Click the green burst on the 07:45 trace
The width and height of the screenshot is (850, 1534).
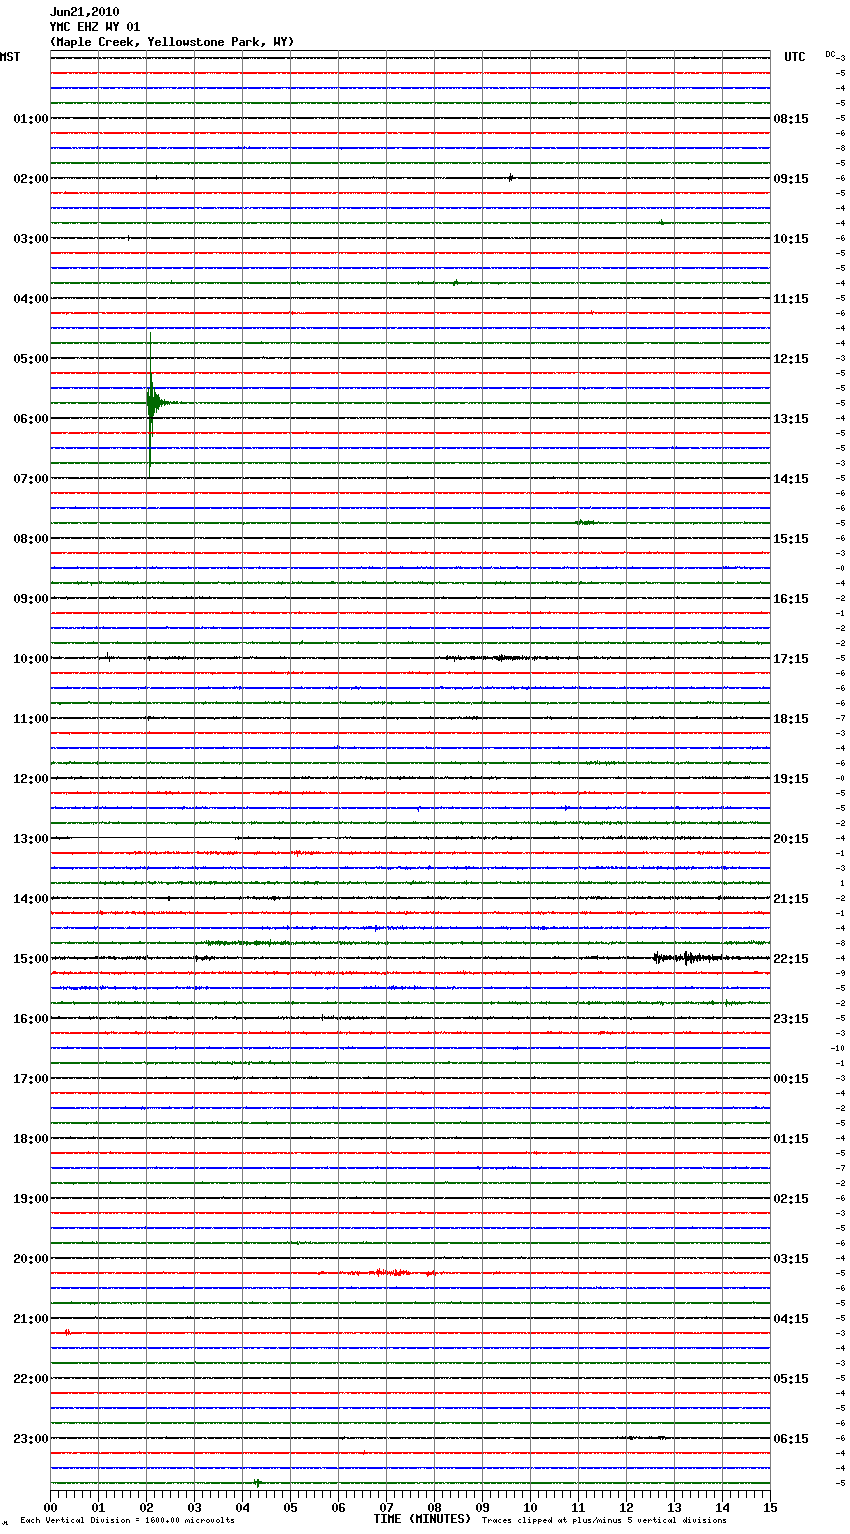click(x=586, y=522)
